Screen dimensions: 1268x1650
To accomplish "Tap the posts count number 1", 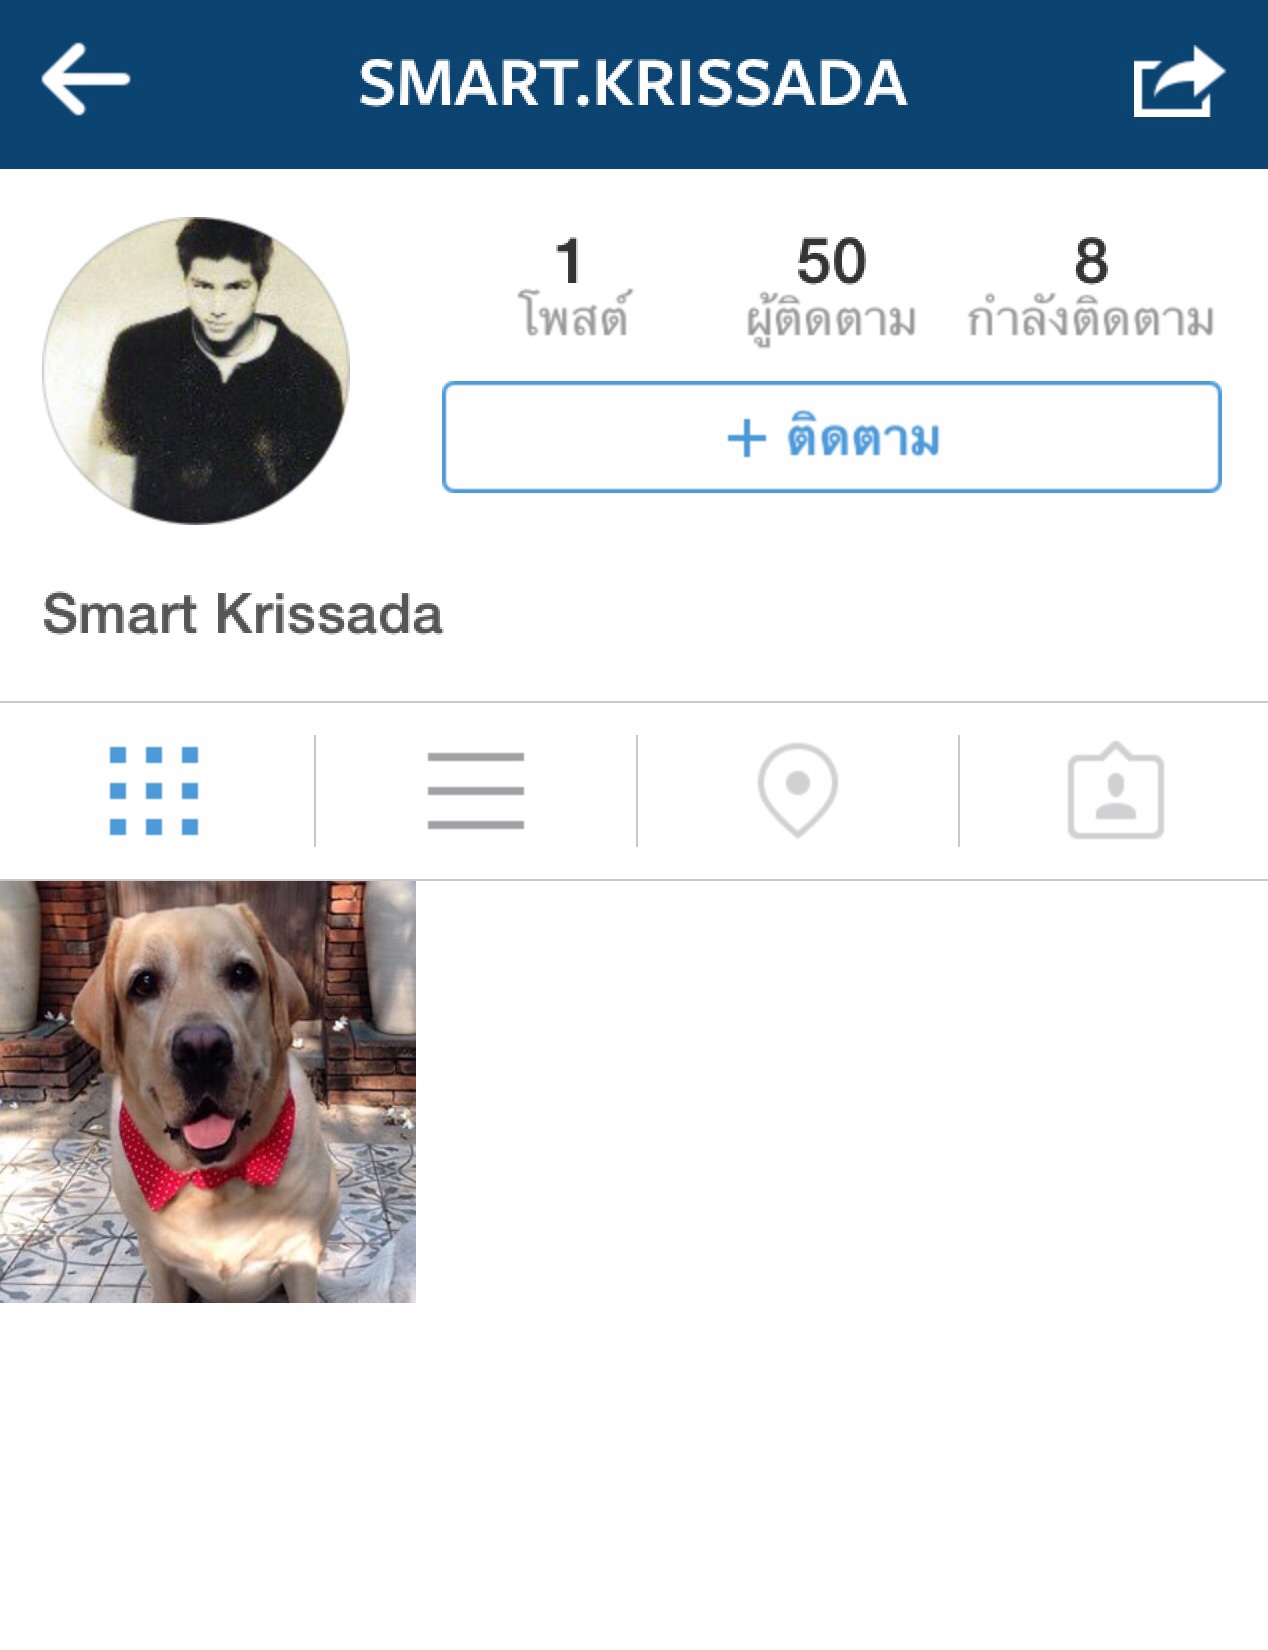I will [569, 261].
